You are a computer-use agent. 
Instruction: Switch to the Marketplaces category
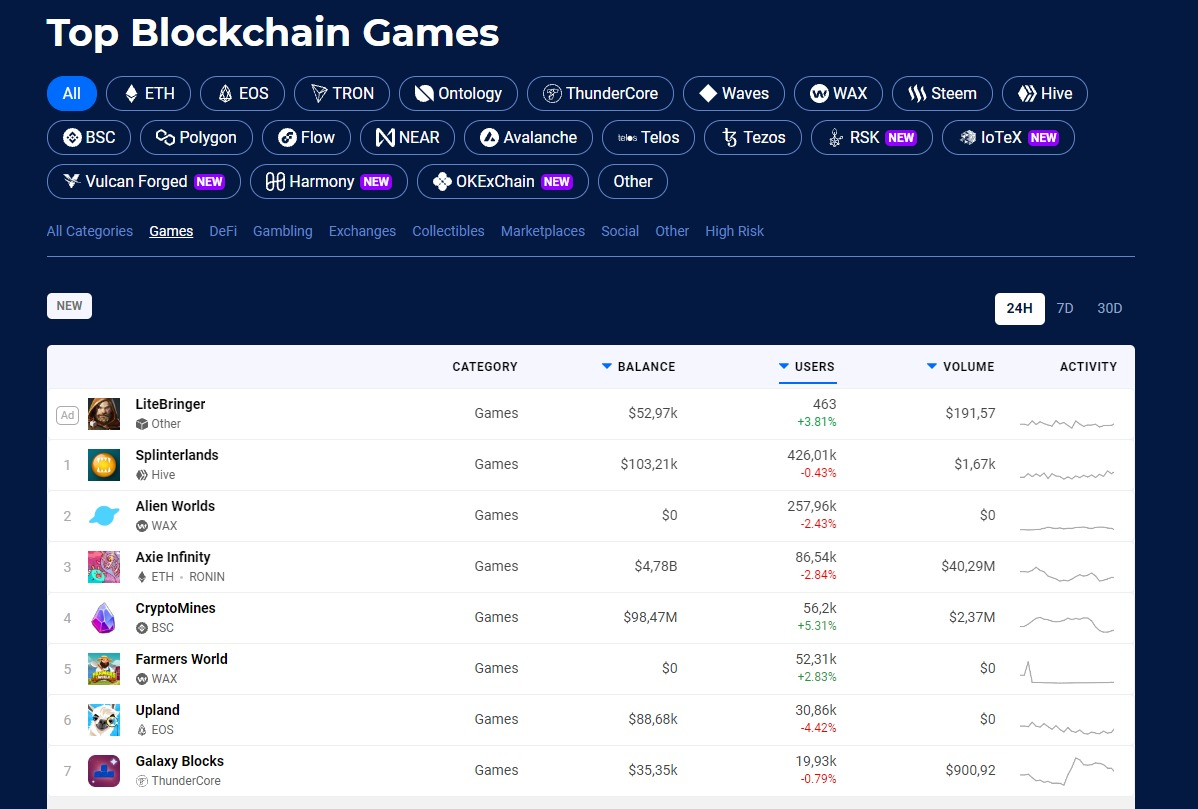pyautogui.click(x=542, y=231)
